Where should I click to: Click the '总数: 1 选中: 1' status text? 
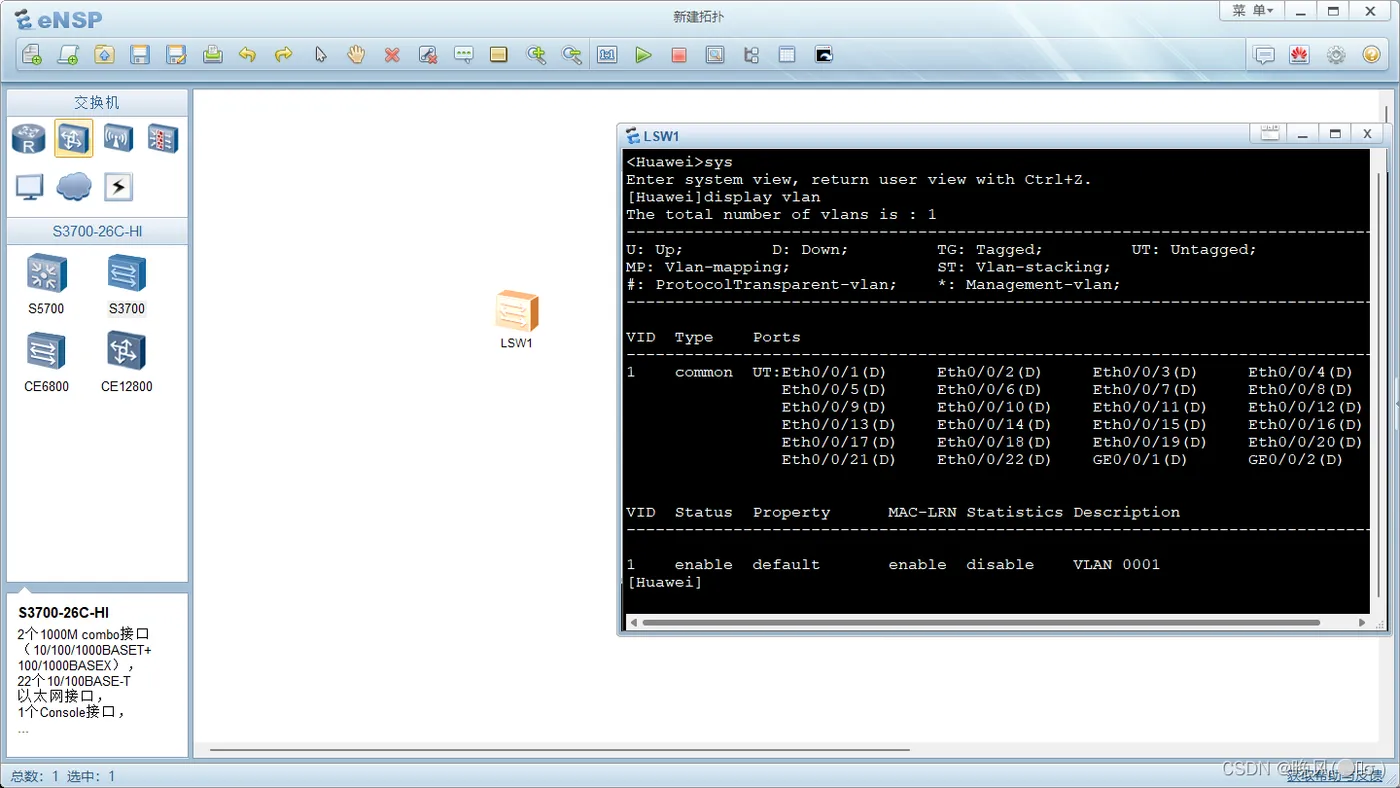63,776
